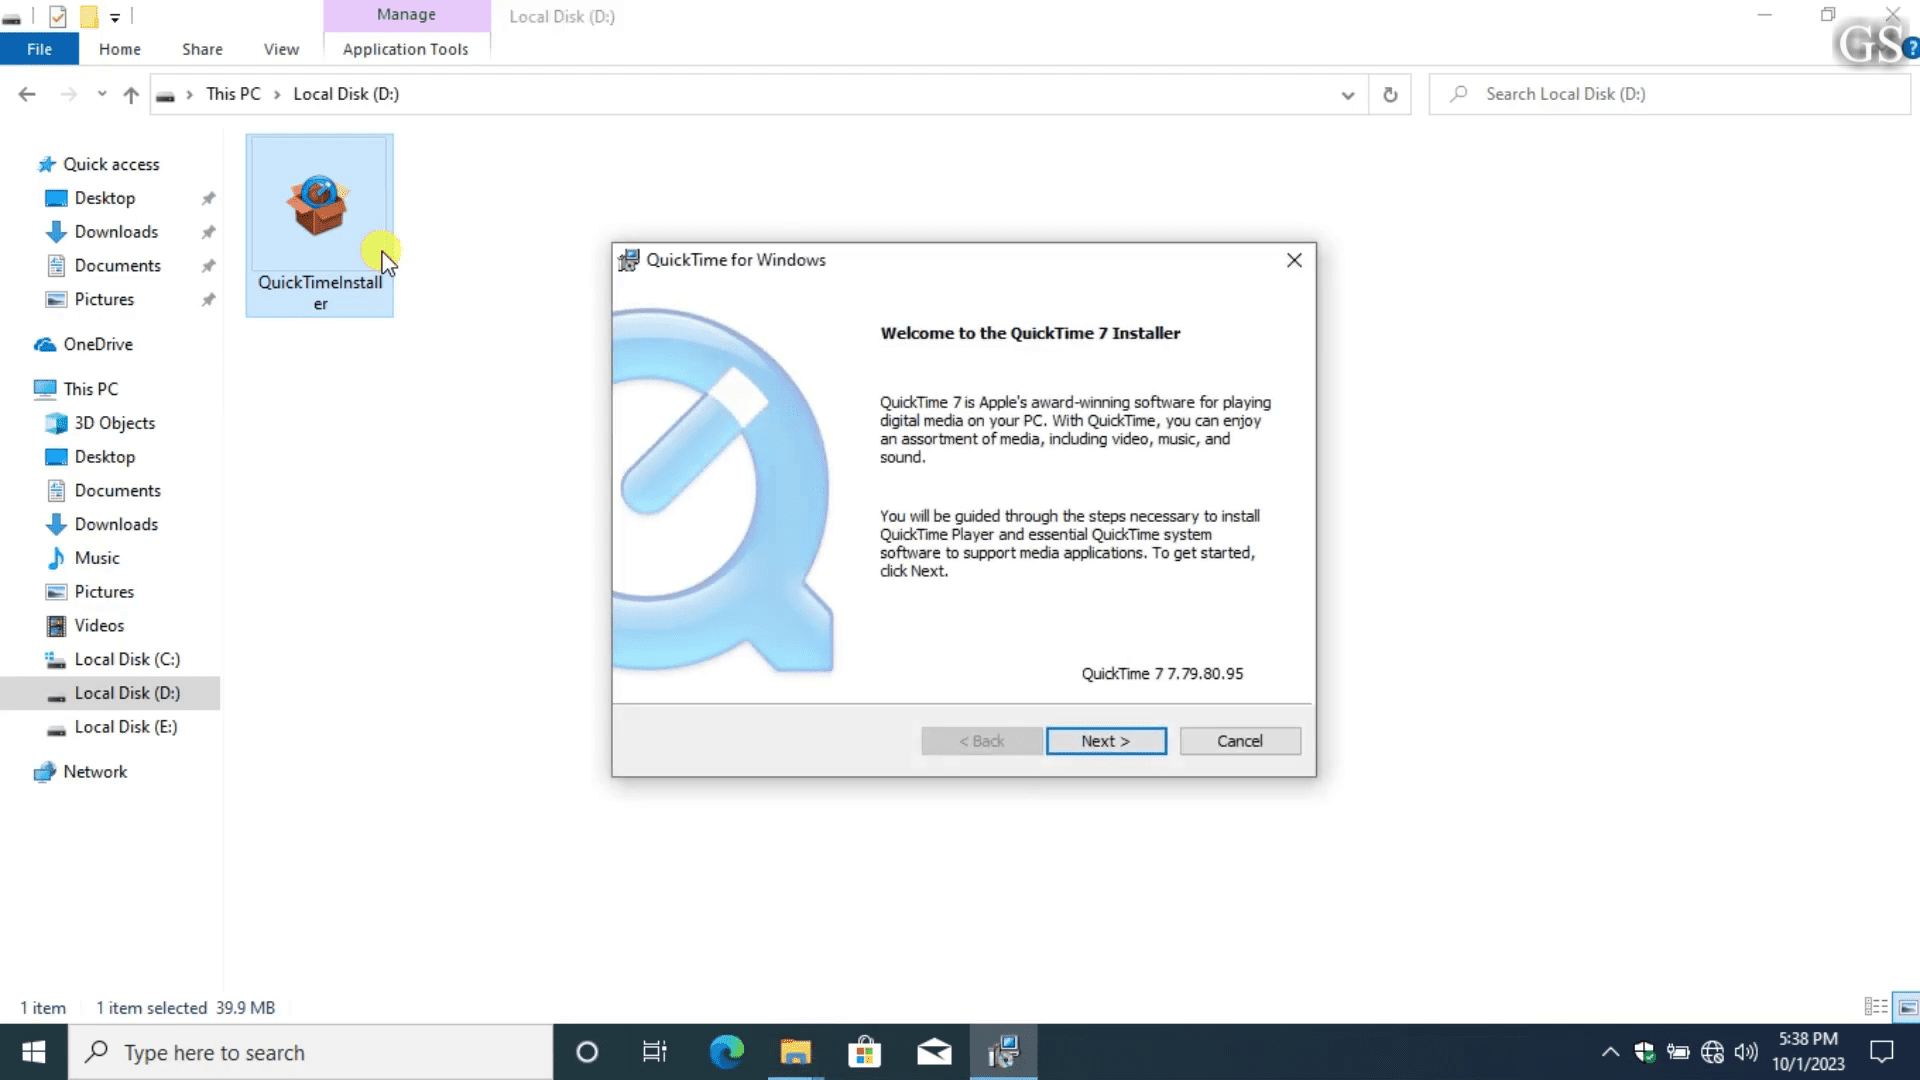This screenshot has height=1080, width=1920.
Task: Open Downloads under This PC
Action: coord(116,525)
